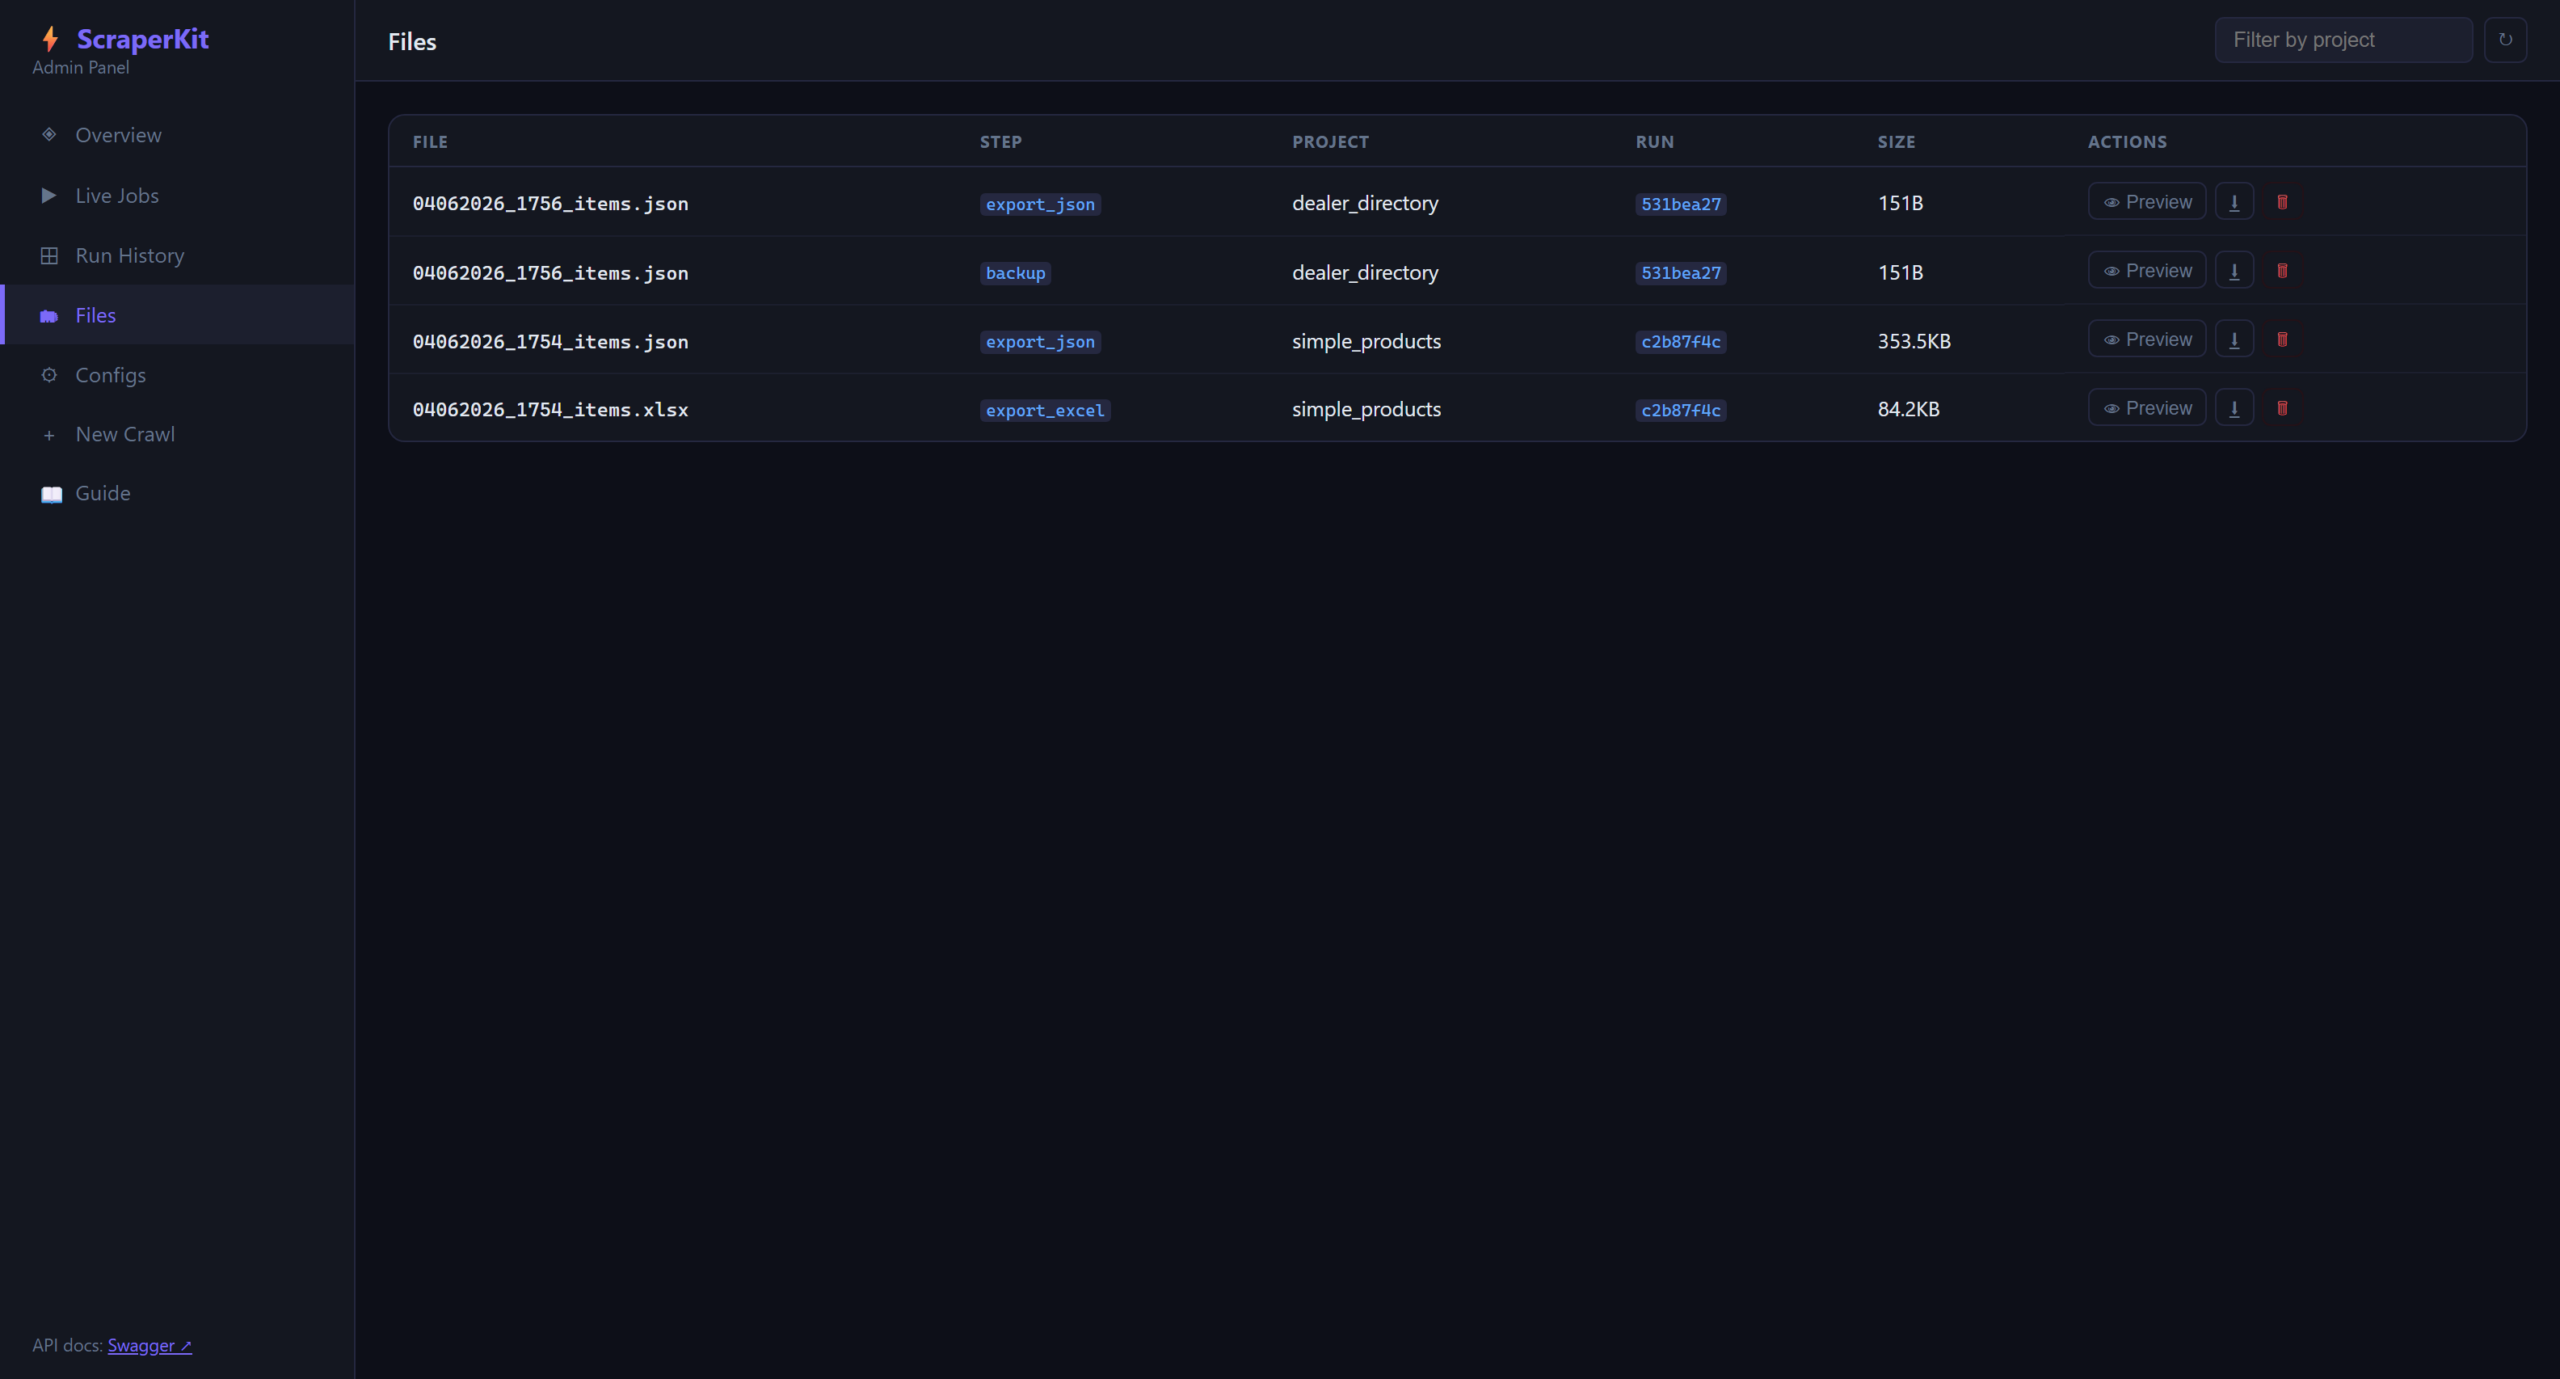
Task: Click the 84.2KB size value
Action: (1908, 409)
